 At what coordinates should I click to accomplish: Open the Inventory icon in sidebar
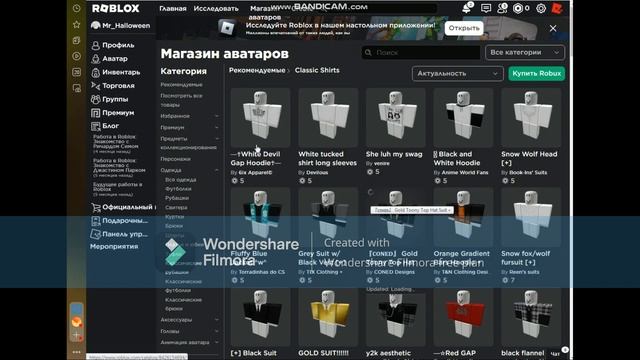96,72
